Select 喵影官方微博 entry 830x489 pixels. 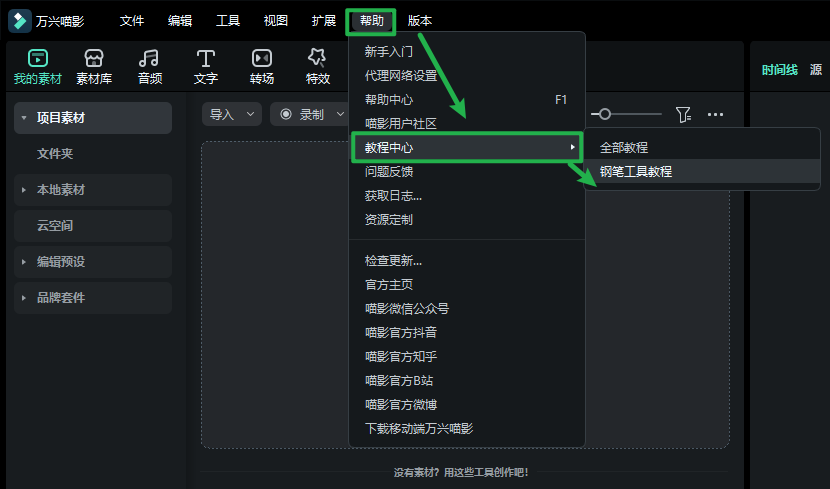point(467,404)
